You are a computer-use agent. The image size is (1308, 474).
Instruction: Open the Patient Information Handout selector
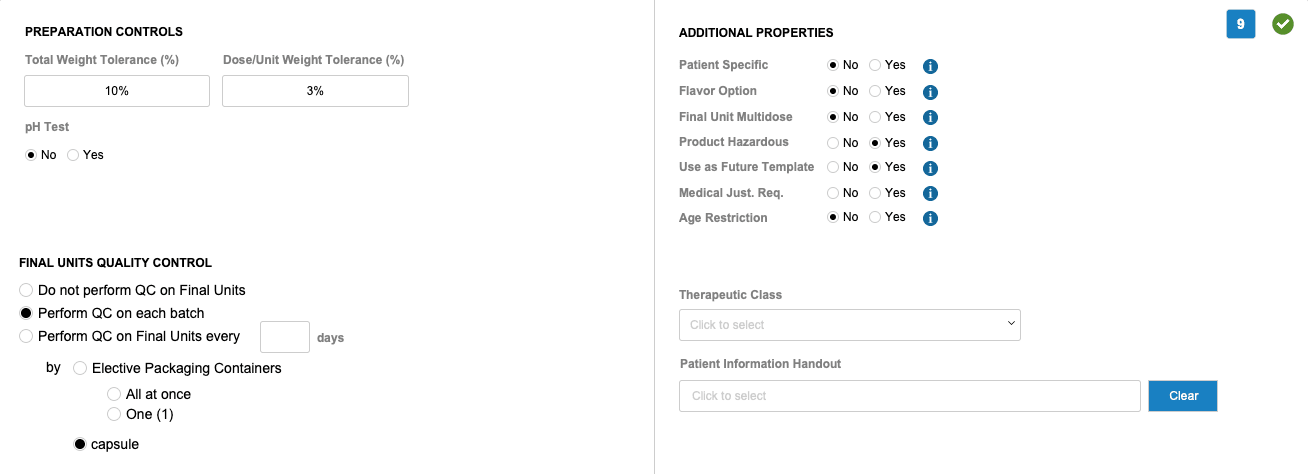click(x=910, y=396)
